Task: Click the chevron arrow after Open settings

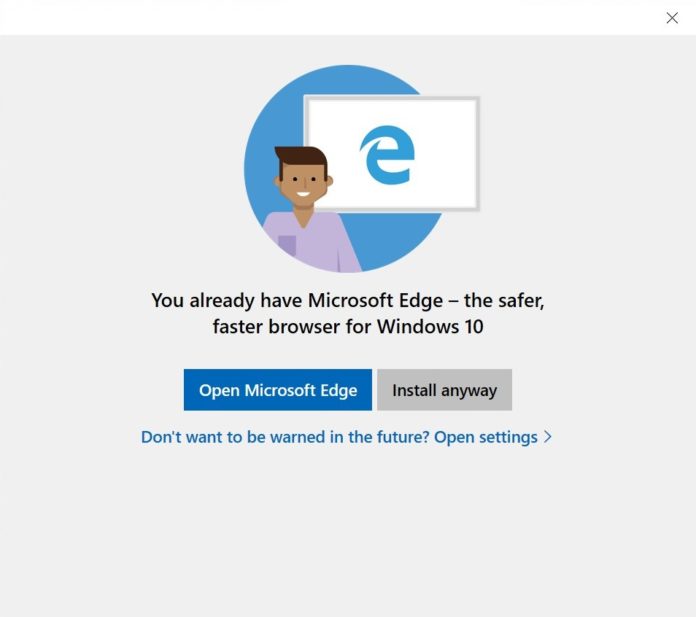Action: (x=548, y=437)
